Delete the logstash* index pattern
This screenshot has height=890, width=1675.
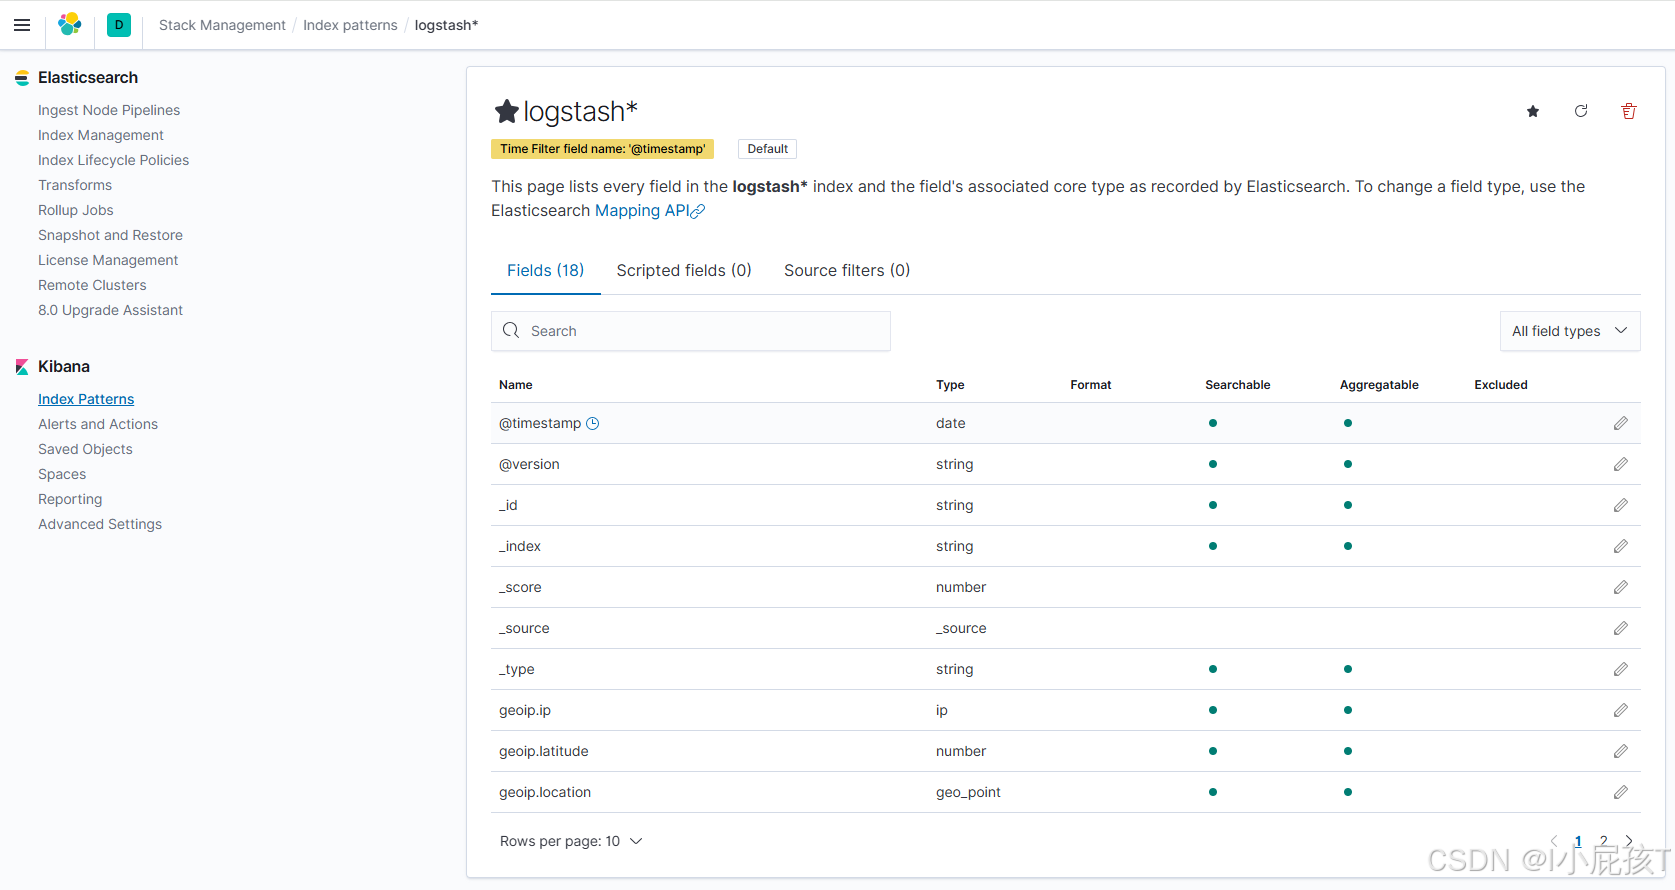(x=1629, y=111)
